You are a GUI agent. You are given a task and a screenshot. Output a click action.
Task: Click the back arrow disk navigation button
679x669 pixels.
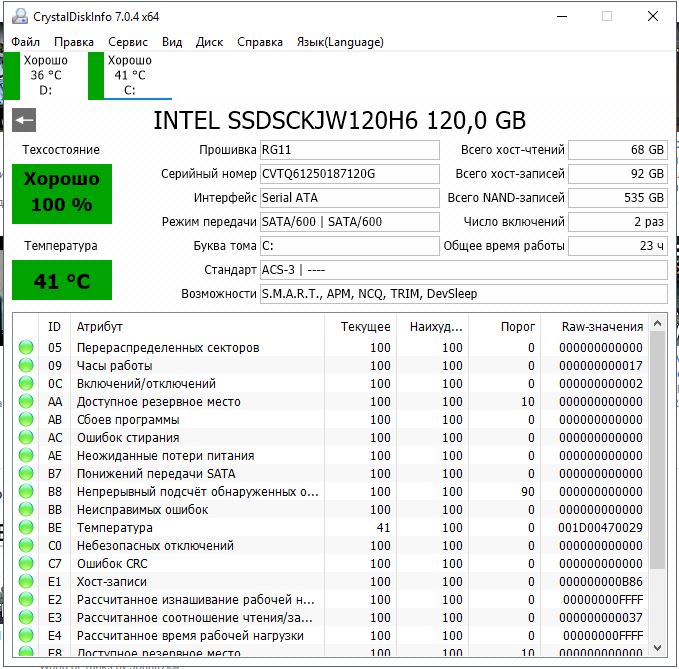(x=24, y=120)
